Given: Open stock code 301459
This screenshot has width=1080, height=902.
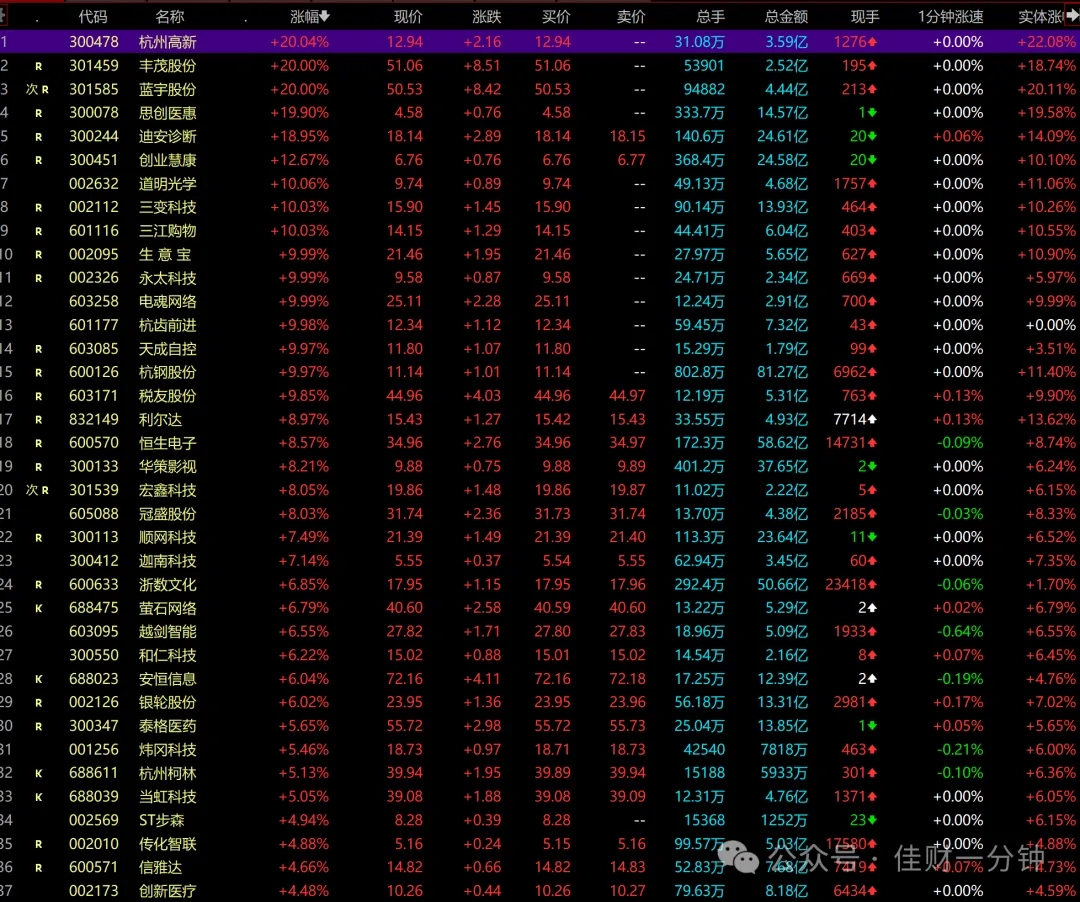Looking at the screenshot, I should [x=94, y=66].
